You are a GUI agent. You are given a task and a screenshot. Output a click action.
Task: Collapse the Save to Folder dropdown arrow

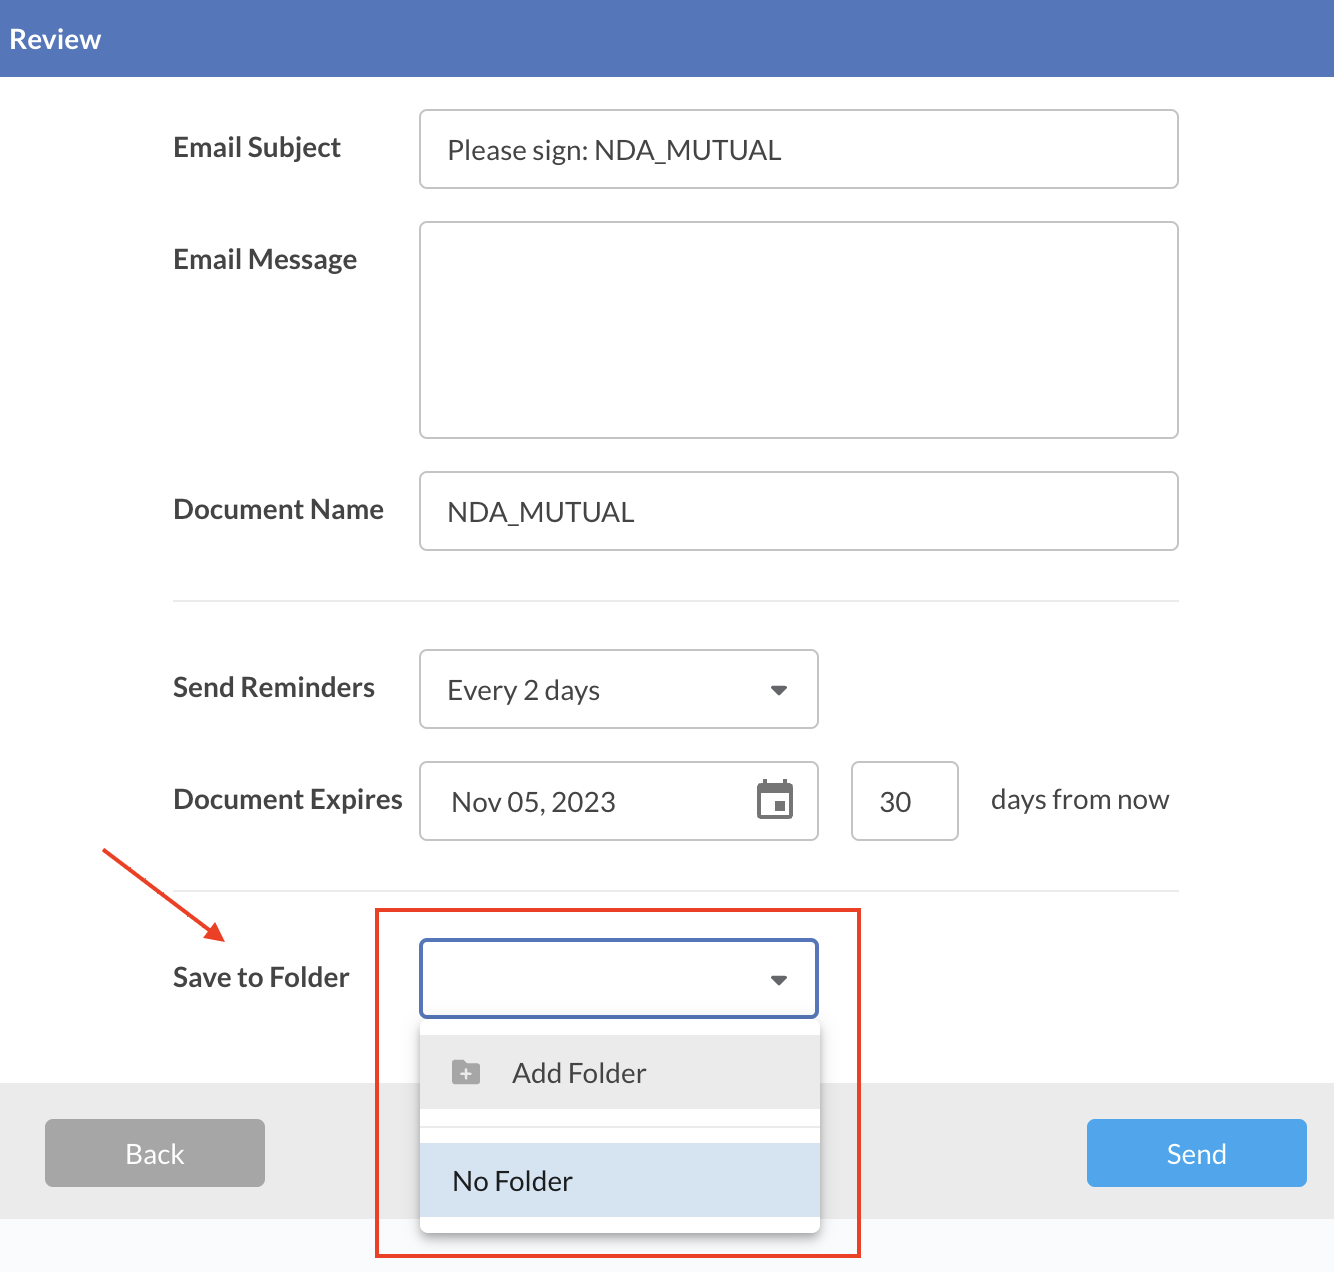pos(778,980)
